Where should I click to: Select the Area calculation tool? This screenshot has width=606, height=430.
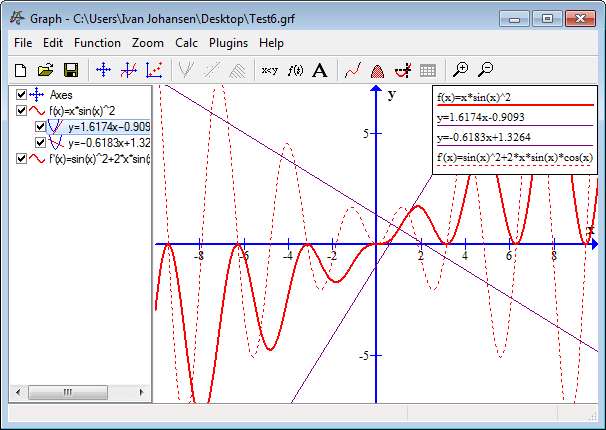378,71
